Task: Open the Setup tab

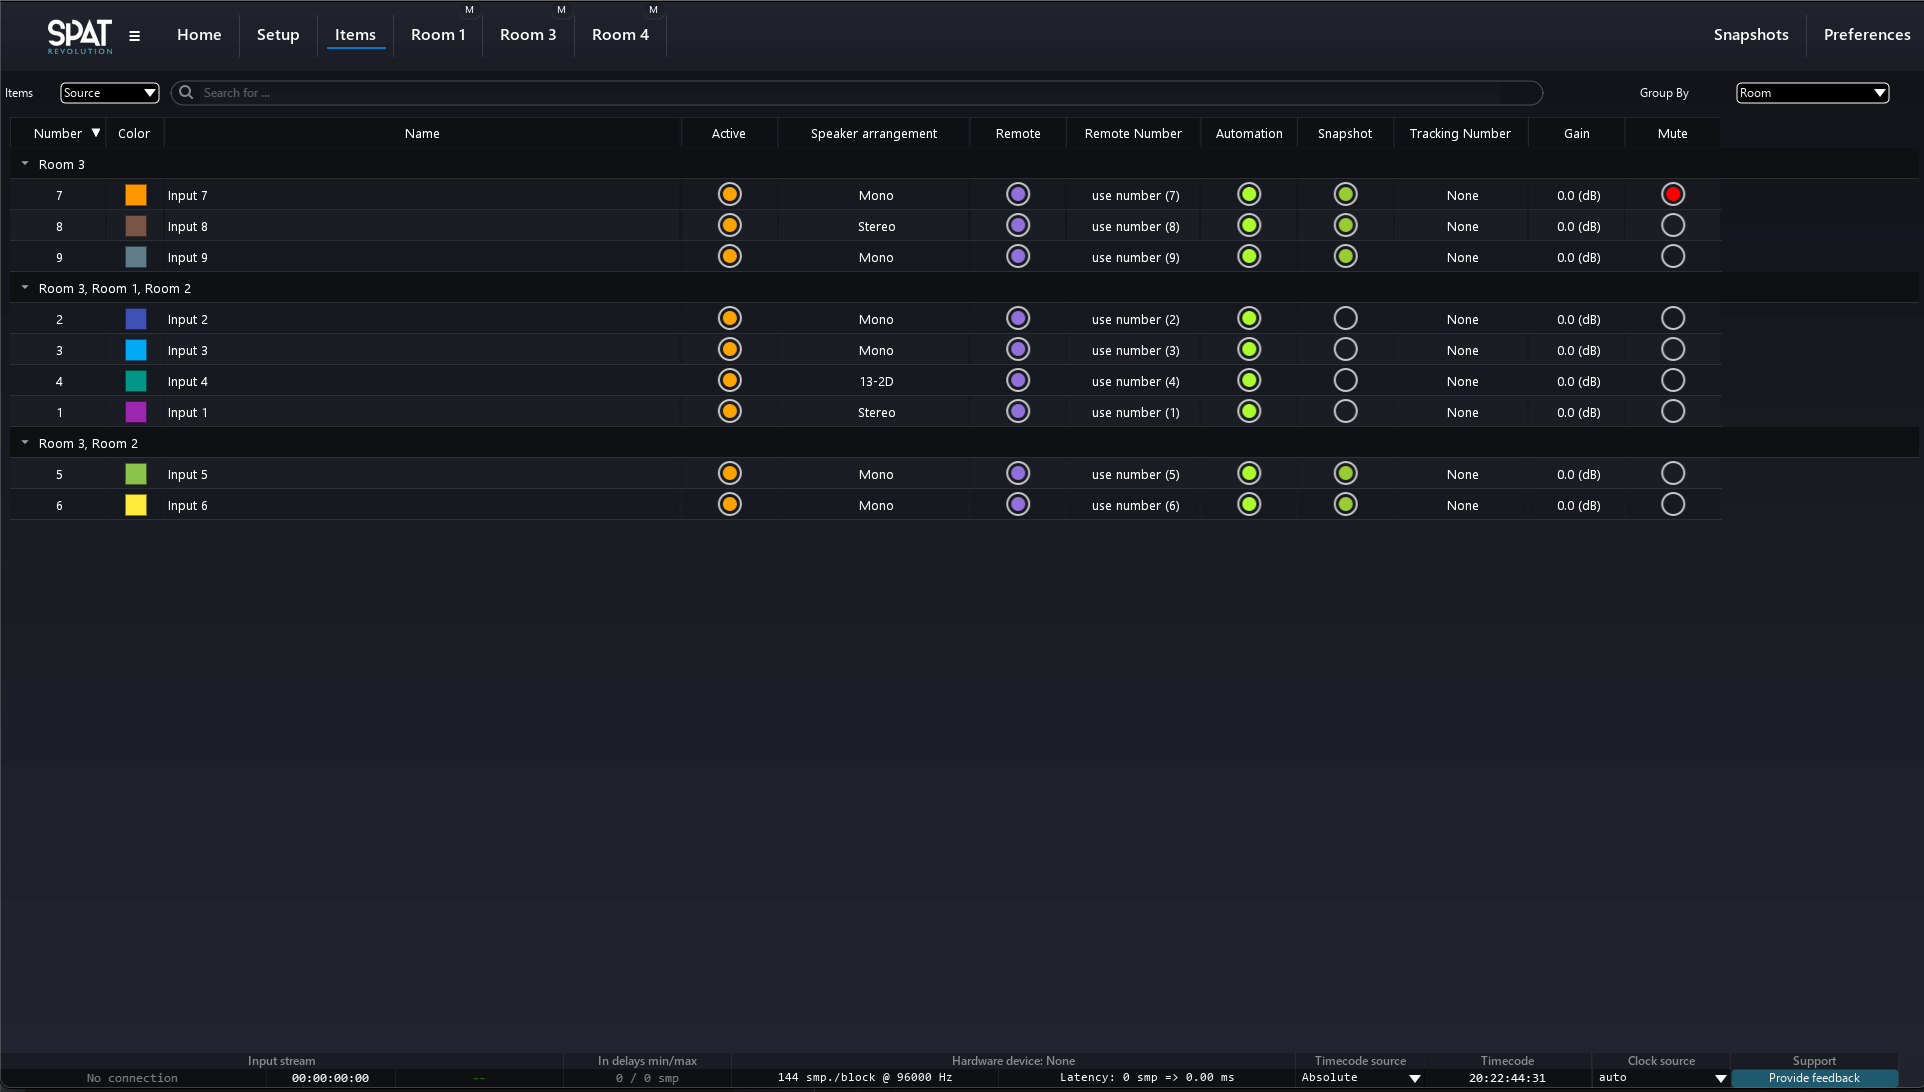Action: 278,35
